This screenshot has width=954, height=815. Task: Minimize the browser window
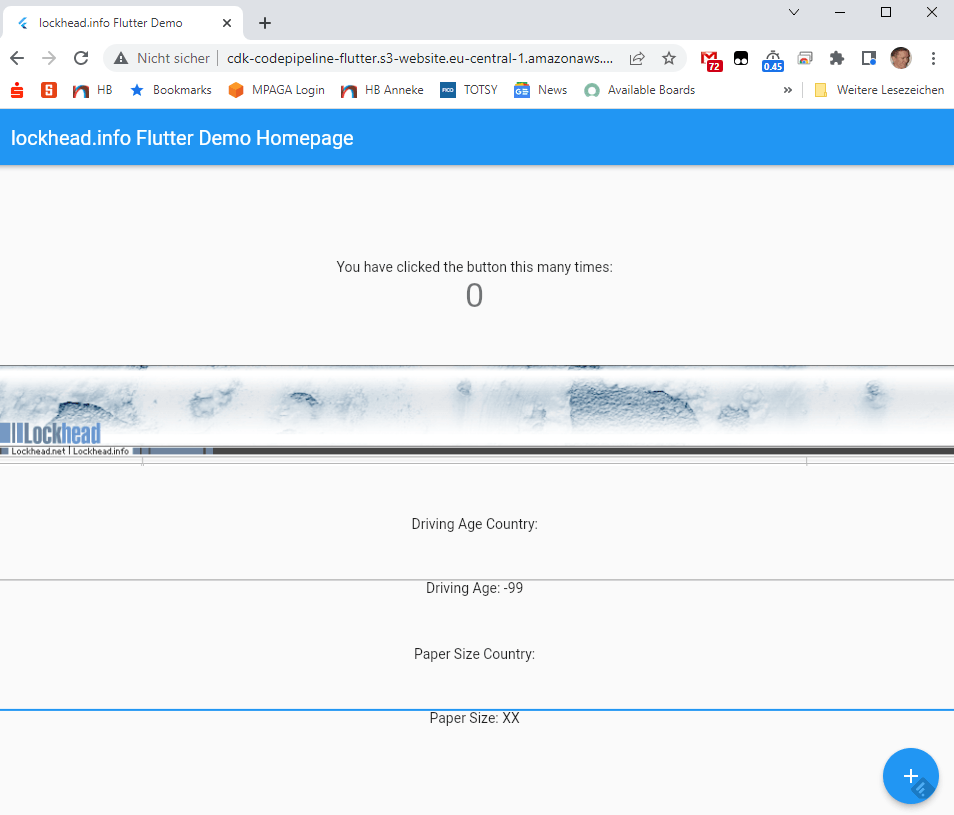840,12
